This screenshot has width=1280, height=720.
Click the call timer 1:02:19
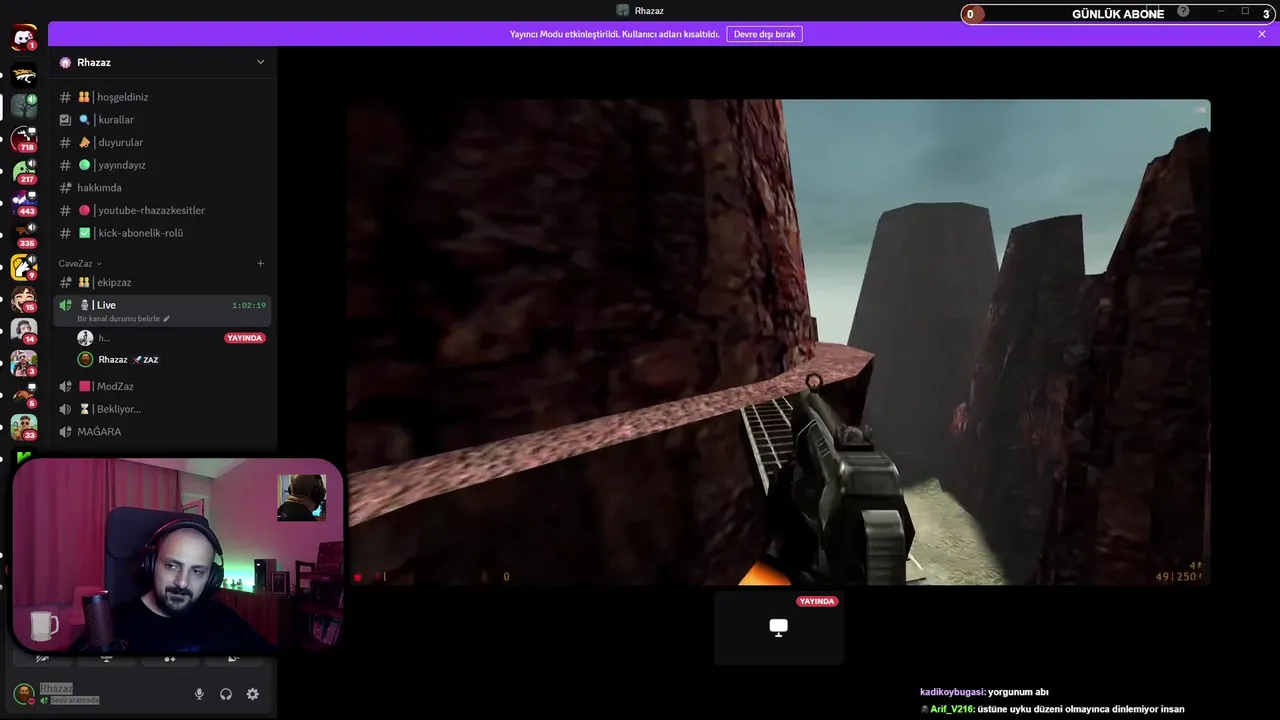pyautogui.click(x=249, y=305)
